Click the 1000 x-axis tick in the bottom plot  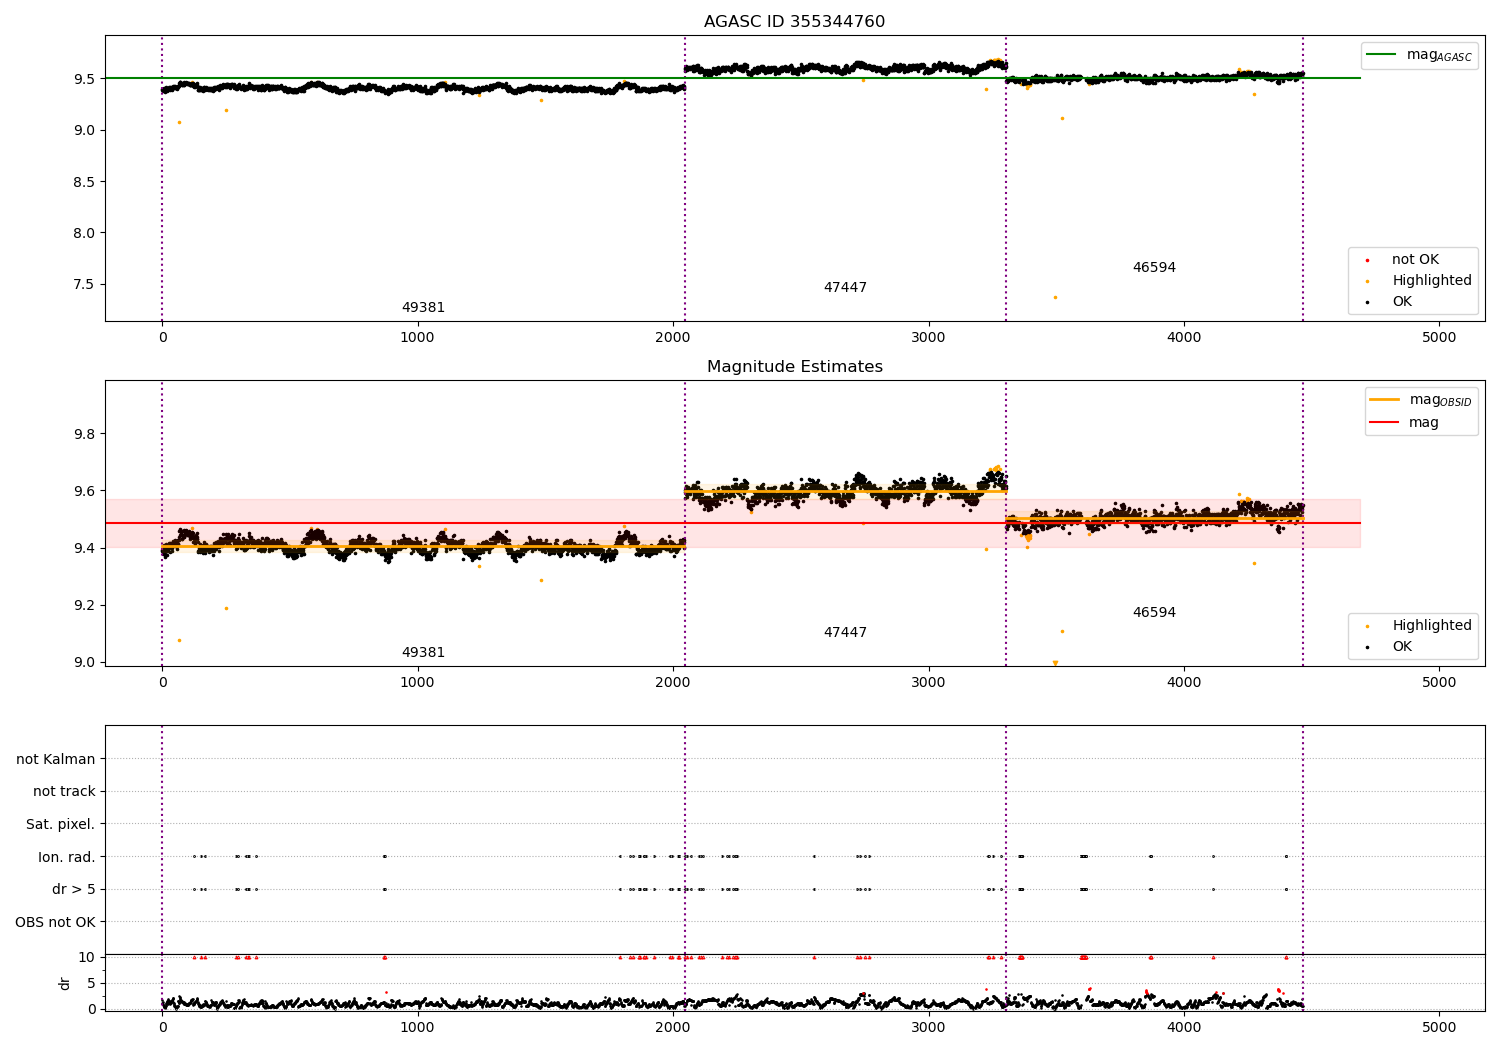(417, 1028)
